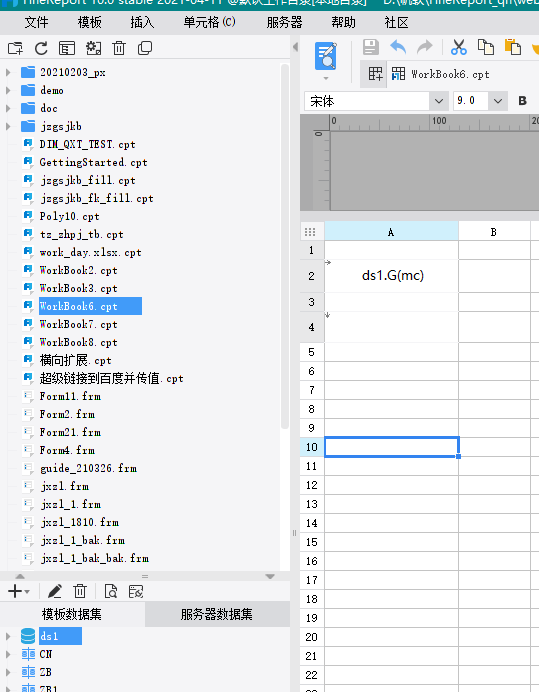Select the 超级链接到百度并传值.cpt file
The height and width of the screenshot is (692, 539).
point(111,378)
